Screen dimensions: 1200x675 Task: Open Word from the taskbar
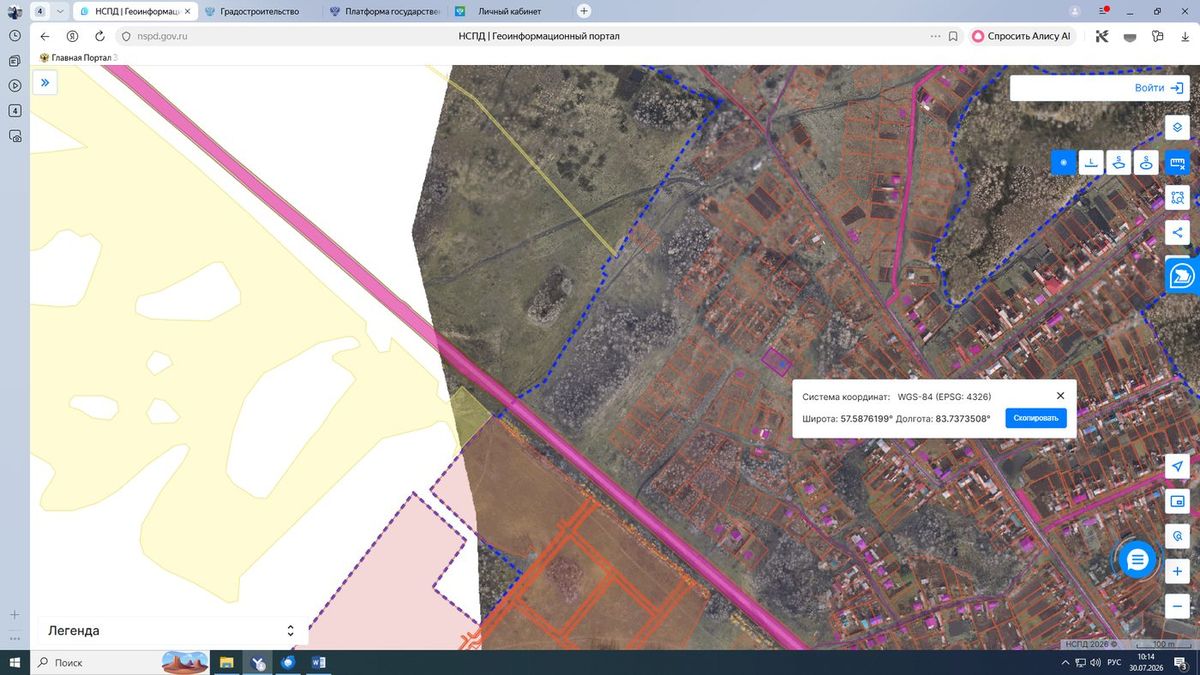pyautogui.click(x=319, y=663)
